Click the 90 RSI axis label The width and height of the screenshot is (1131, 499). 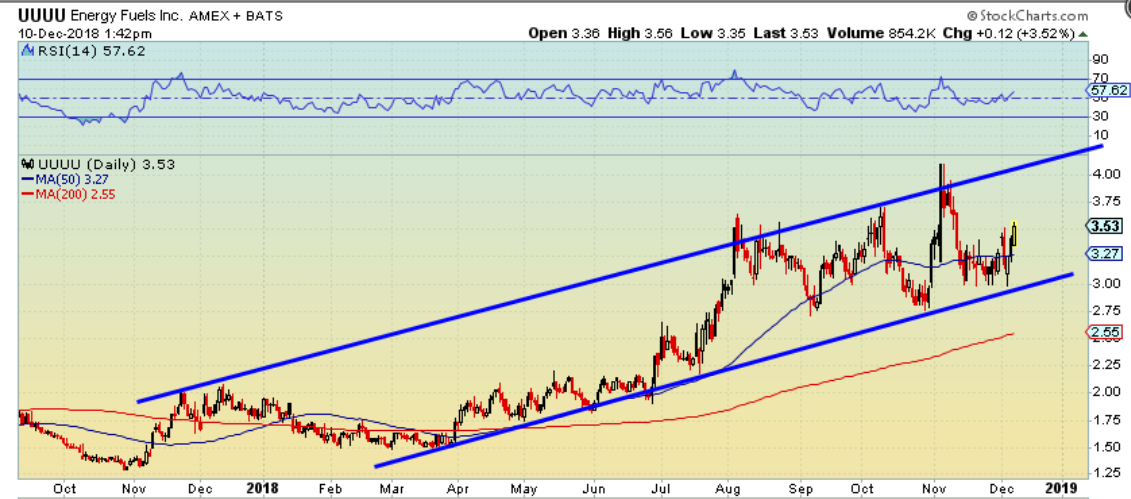[1101, 59]
